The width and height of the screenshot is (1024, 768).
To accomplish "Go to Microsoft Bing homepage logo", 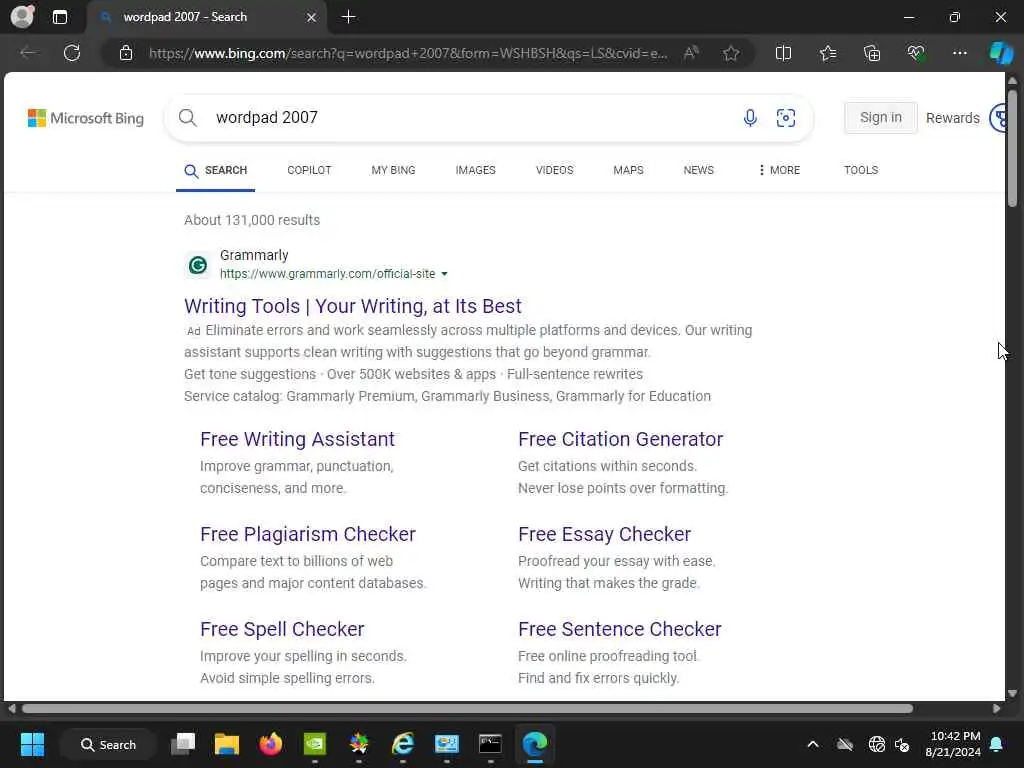I will 86,118.
